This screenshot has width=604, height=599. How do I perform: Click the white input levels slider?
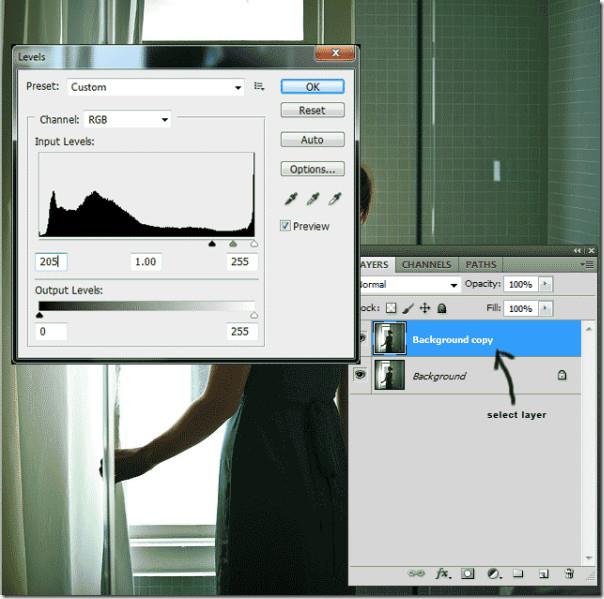point(253,243)
